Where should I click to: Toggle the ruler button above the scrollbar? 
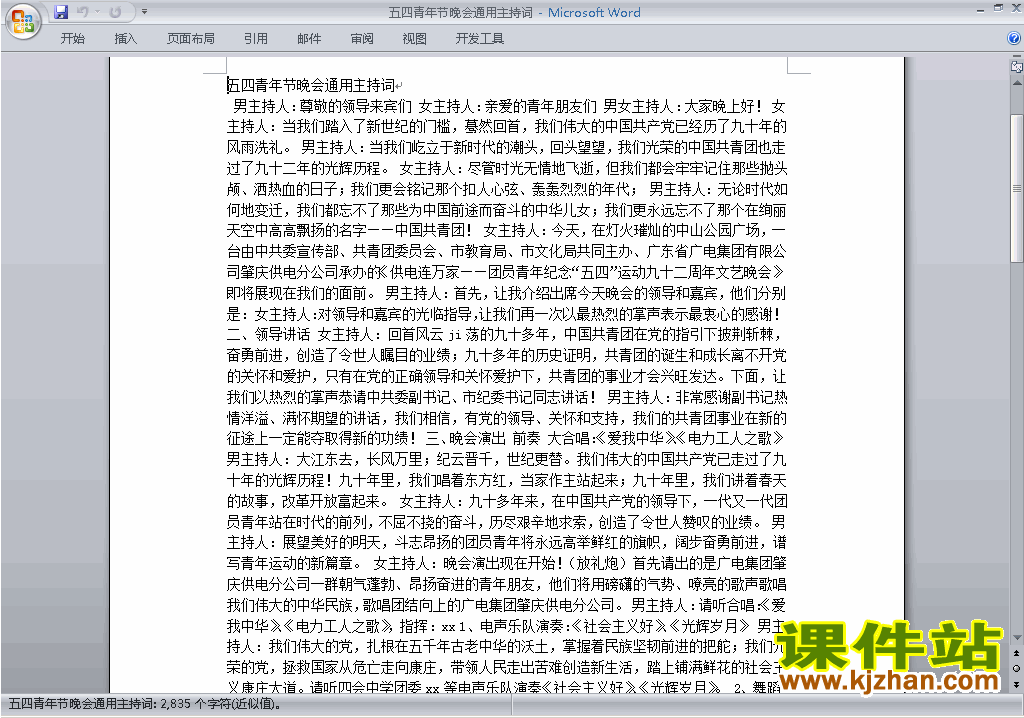pyautogui.click(x=1016, y=66)
